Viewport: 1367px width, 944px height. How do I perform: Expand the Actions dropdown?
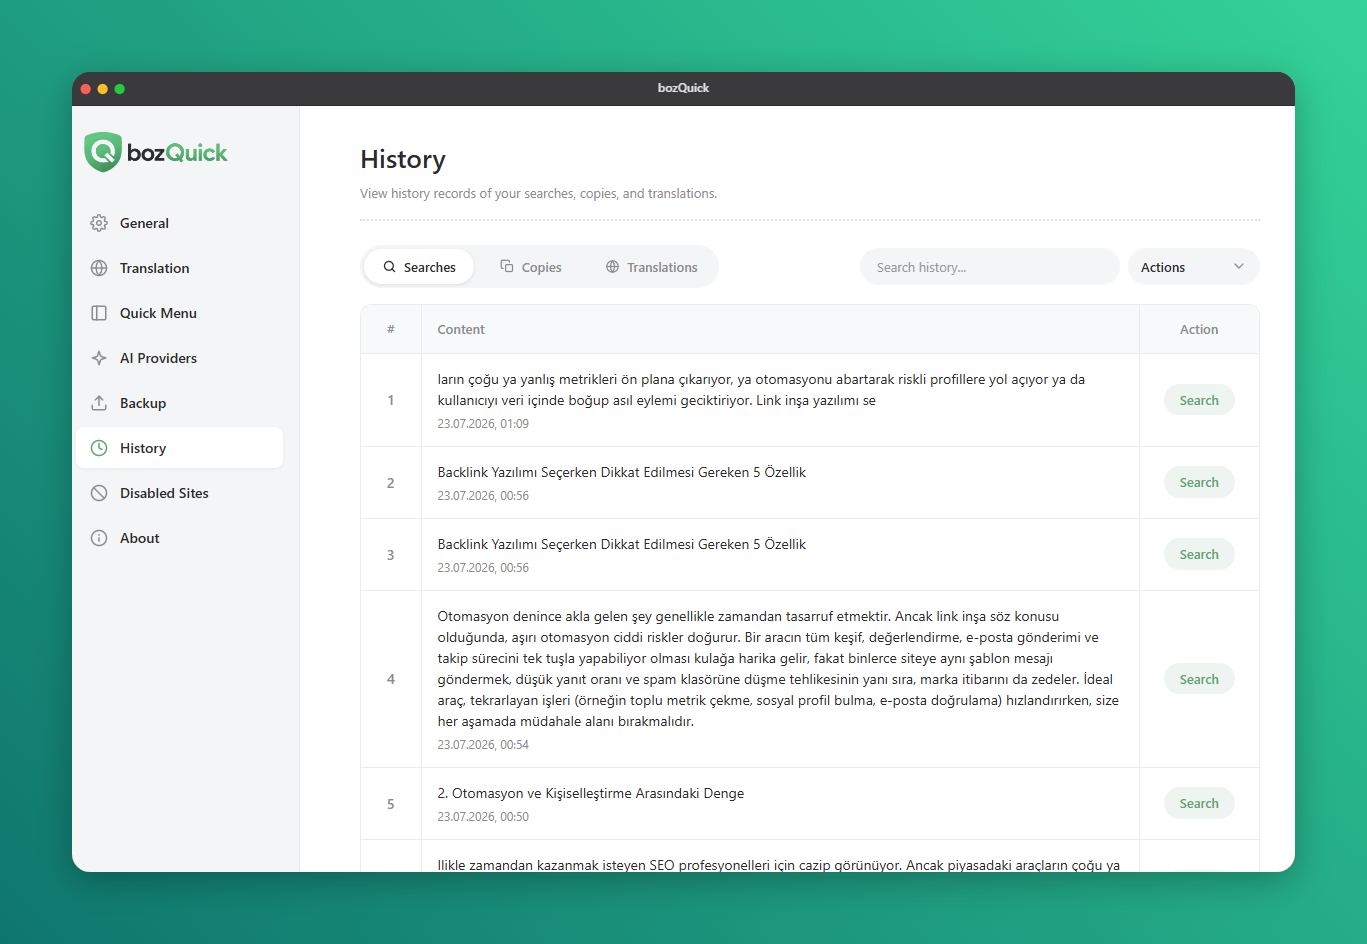[x=1193, y=267]
